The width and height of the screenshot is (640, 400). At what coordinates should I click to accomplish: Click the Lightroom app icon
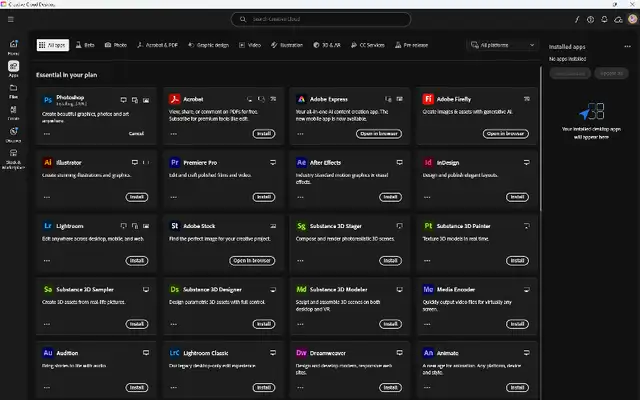(x=48, y=226)
